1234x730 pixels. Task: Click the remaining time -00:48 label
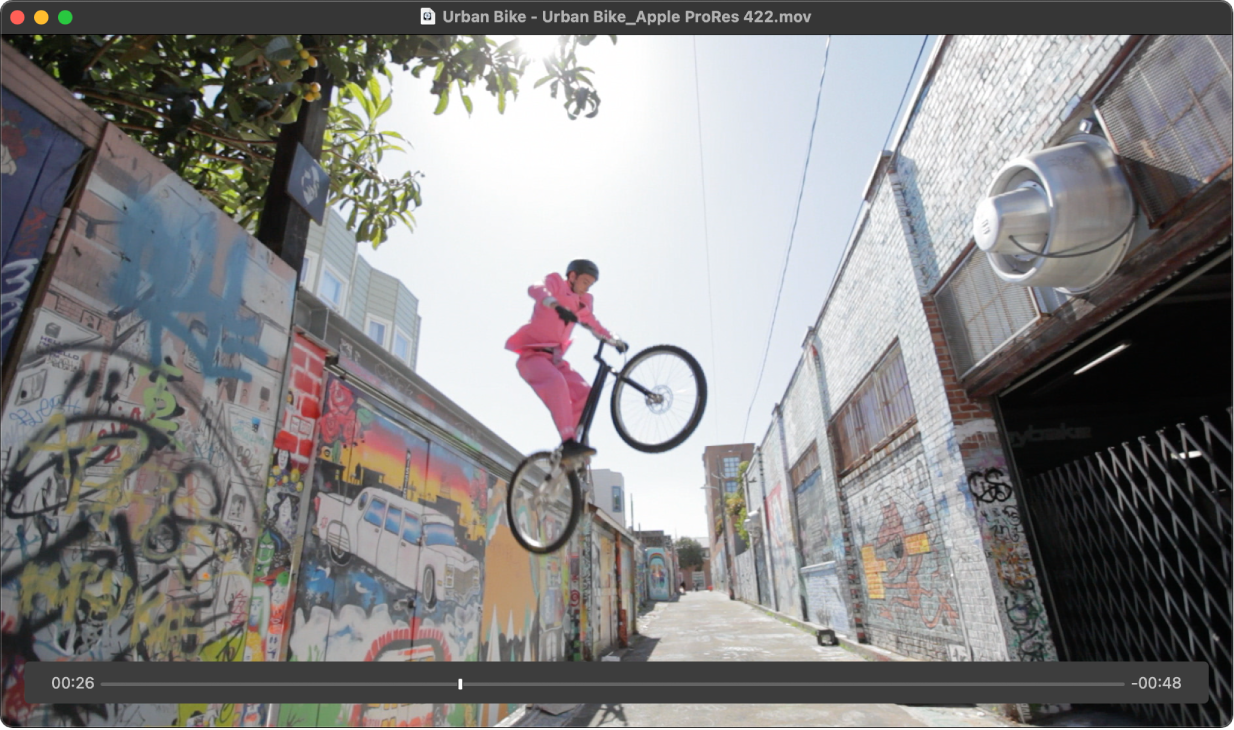[x=1156, y=684]
